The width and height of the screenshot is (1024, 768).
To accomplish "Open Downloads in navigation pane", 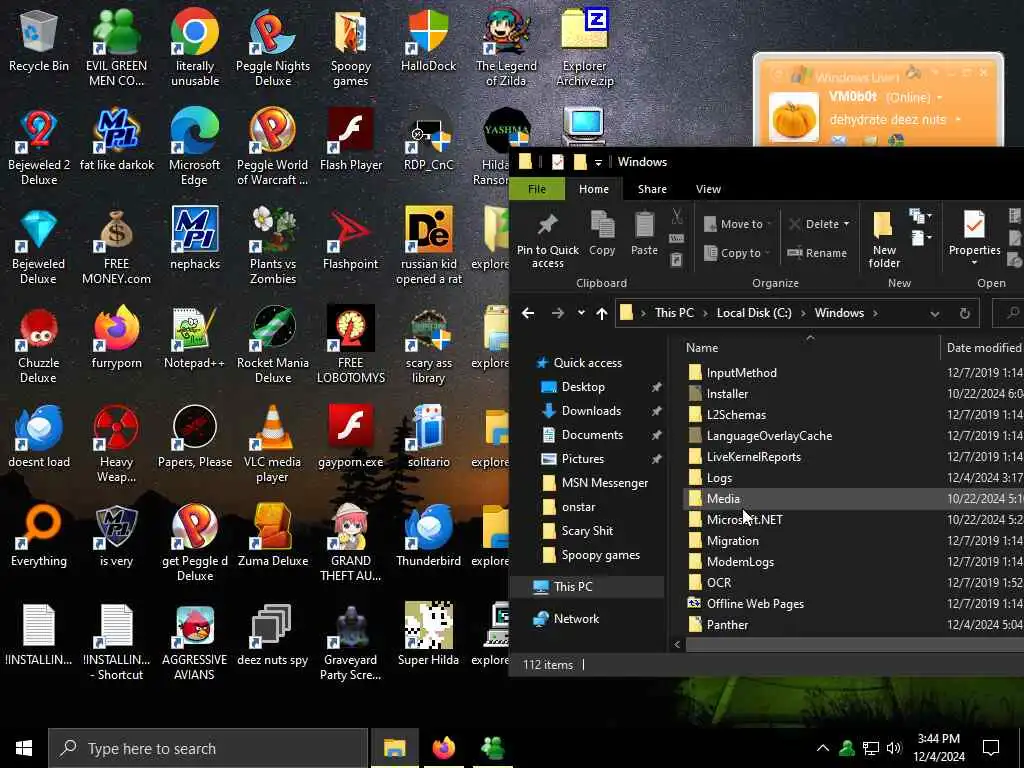I will click(591, 411).
